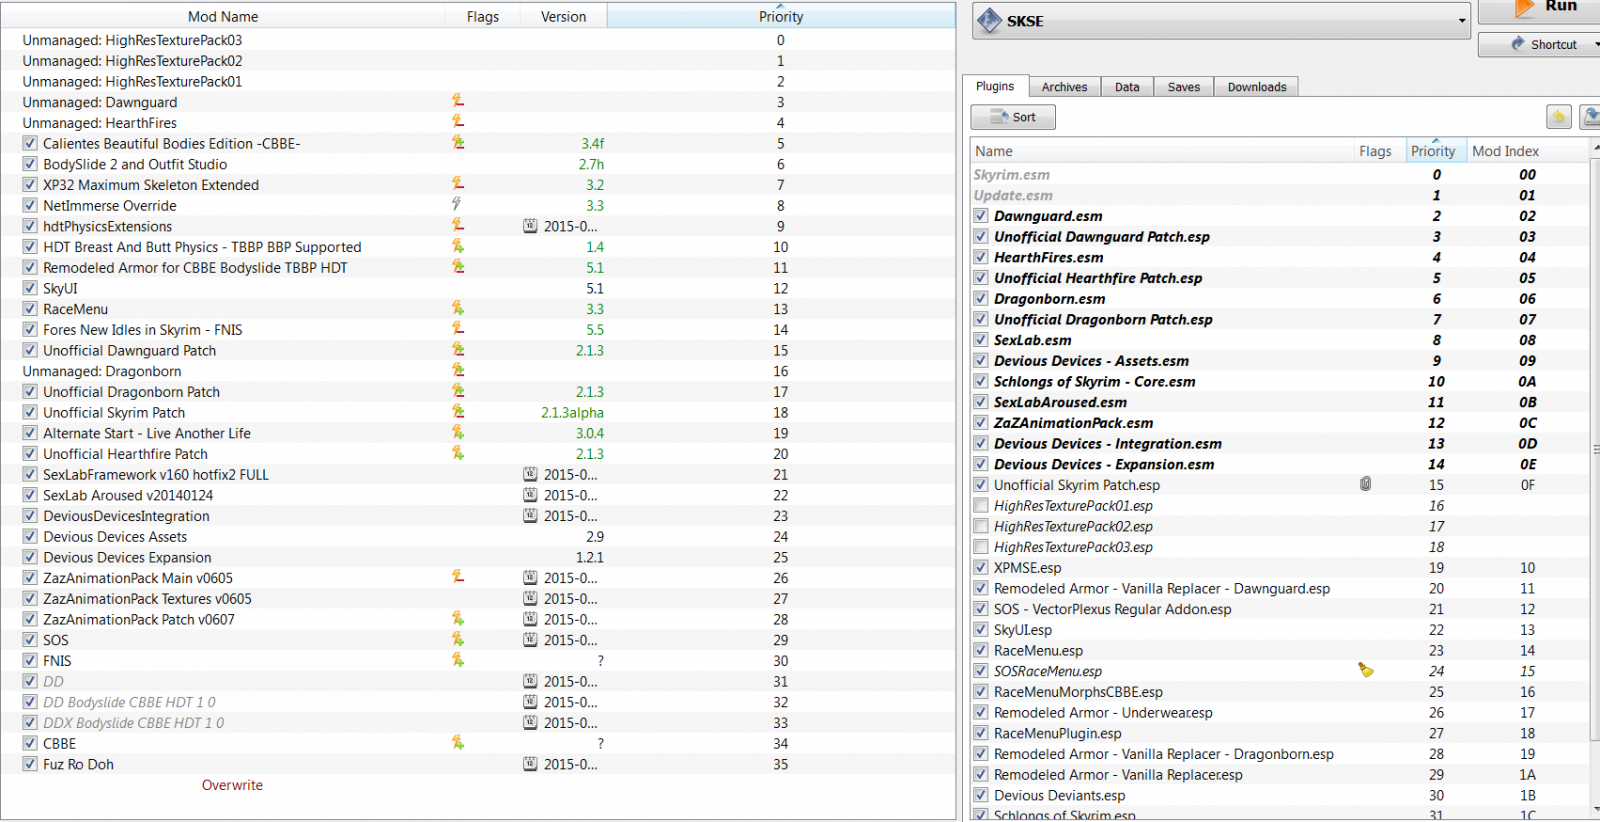Image resolution: width=1600 pixels, height=822 pixels.
Task: Expand the Shortcut dropdown button
Action: click(x=1594, y=44)
